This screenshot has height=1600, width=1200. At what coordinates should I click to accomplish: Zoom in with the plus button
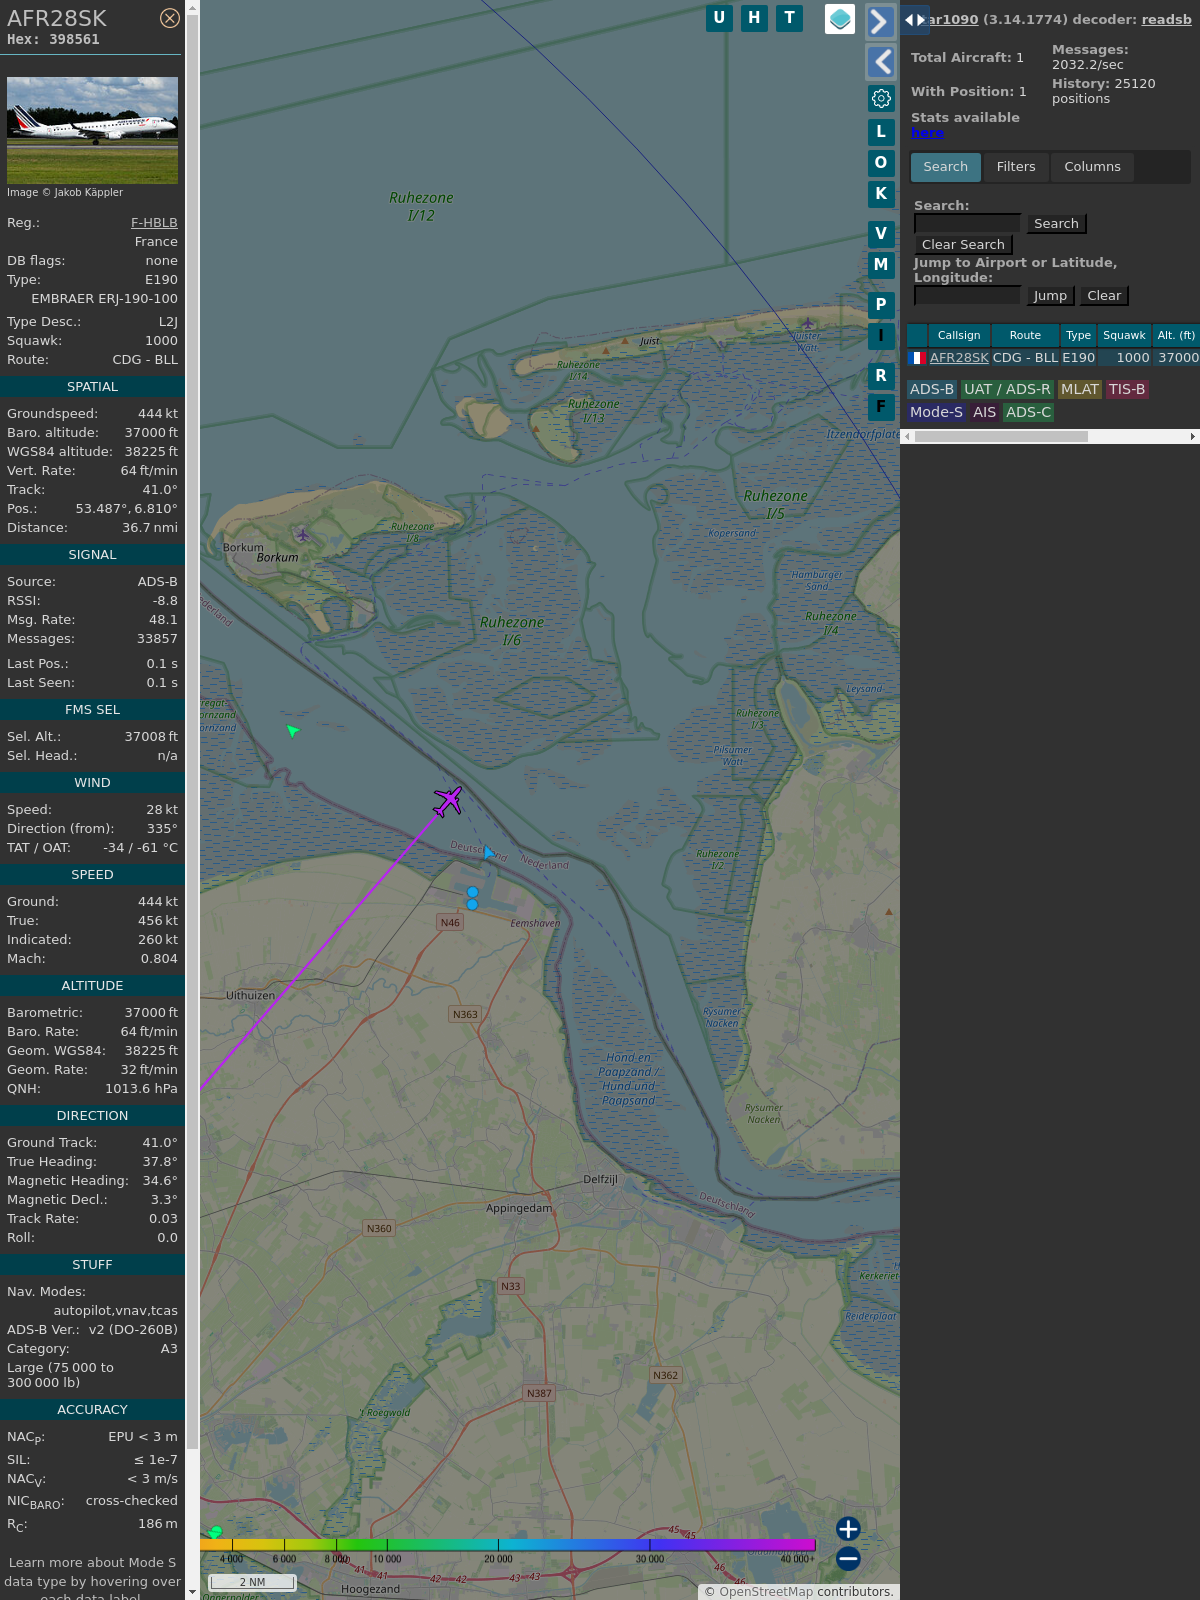pos(848,1529)
